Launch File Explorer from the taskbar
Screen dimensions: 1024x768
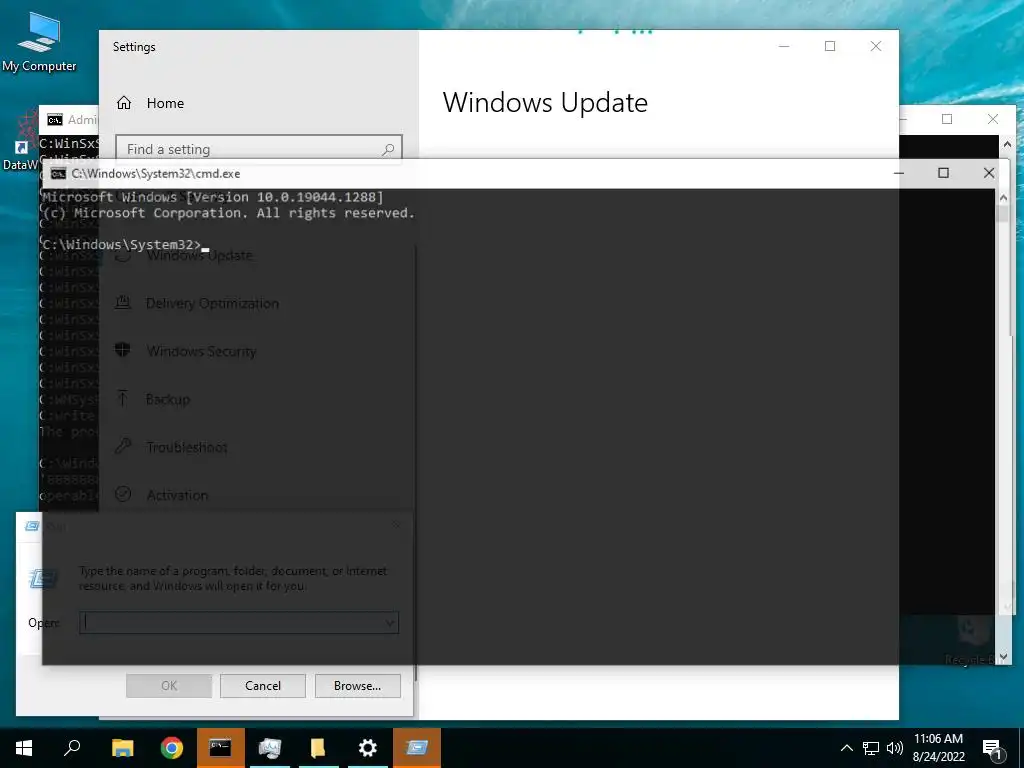tap(122, 748)
